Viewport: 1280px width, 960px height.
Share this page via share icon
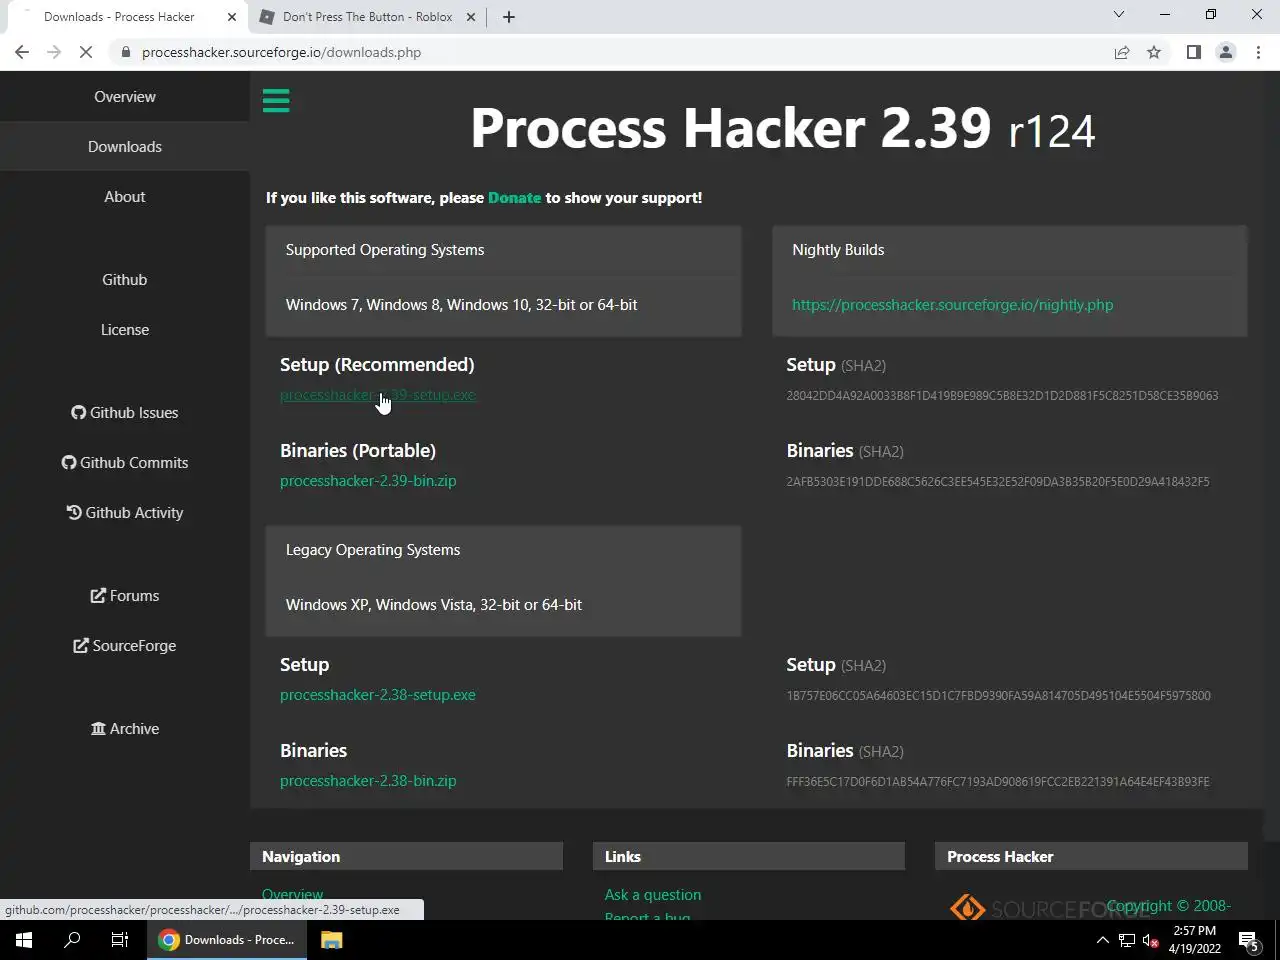pos(1122,52)
